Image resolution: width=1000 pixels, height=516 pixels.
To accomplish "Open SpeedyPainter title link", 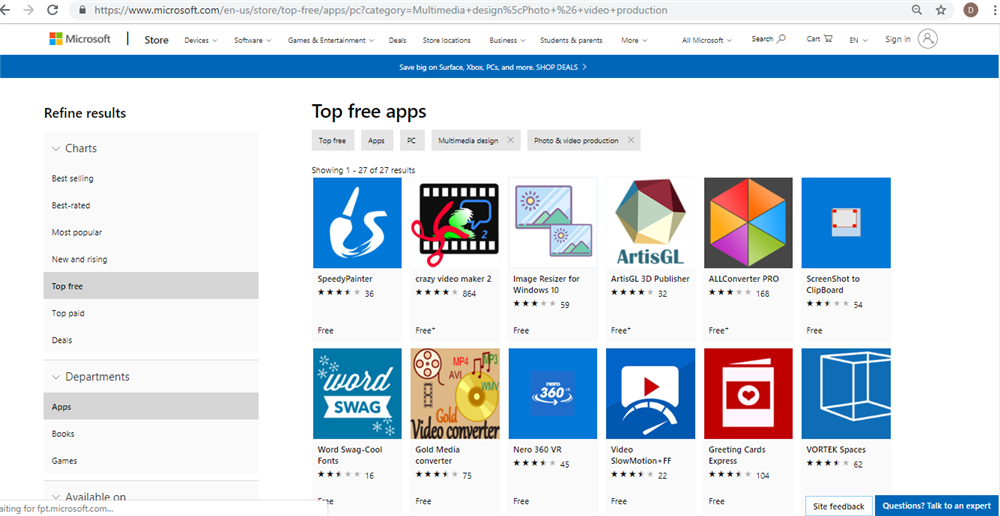I will tap(345, 279).
